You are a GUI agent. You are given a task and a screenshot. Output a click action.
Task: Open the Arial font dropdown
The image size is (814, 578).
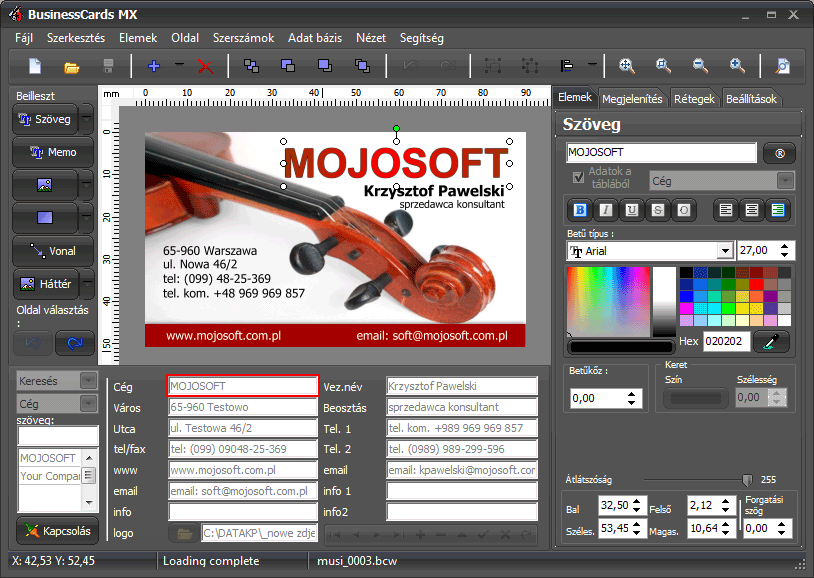(x=725, y=251)
